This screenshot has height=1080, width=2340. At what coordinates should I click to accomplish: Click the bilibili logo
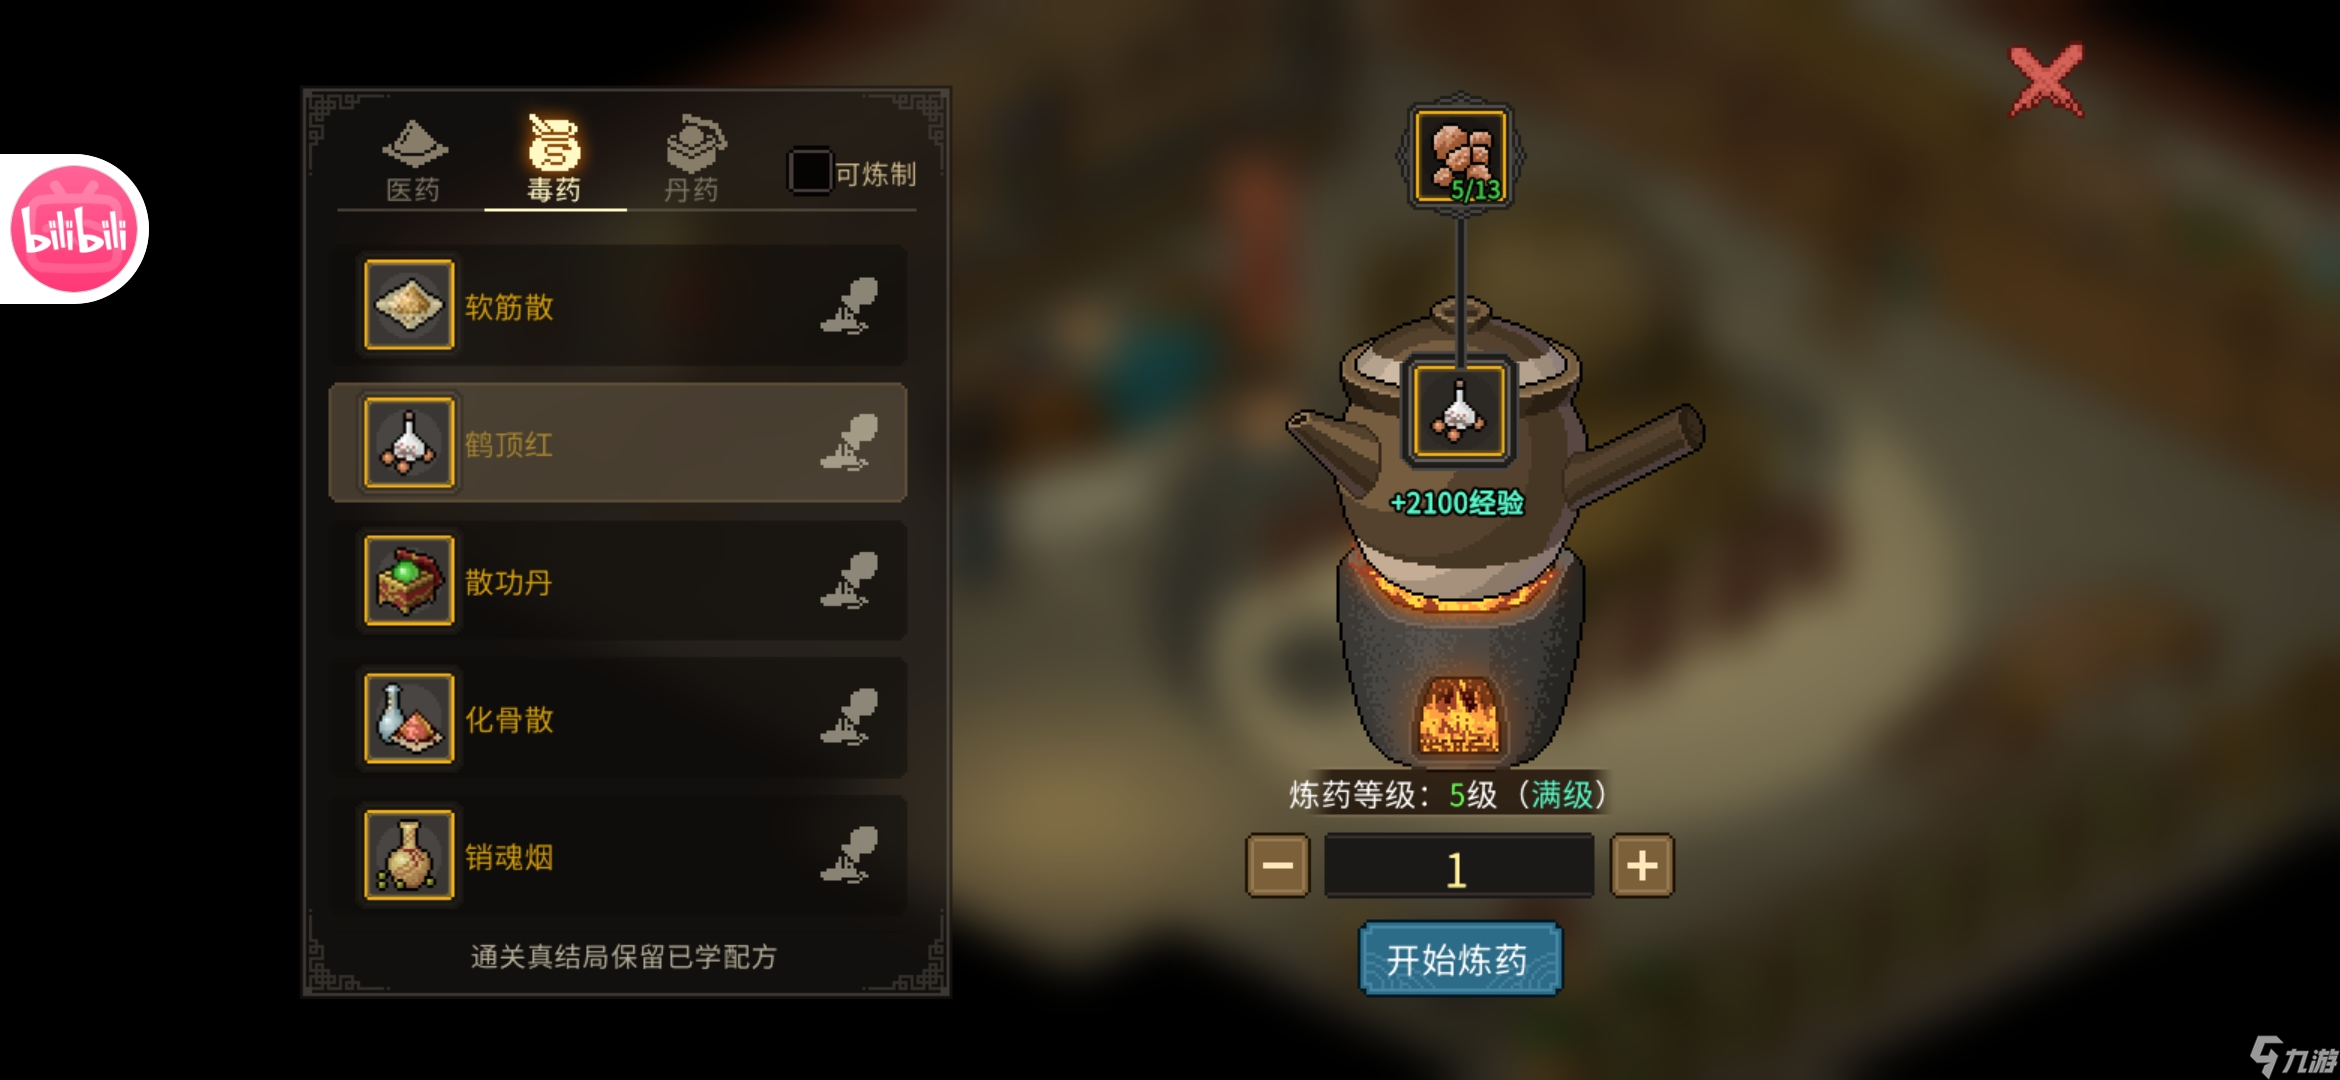(74, 229)
